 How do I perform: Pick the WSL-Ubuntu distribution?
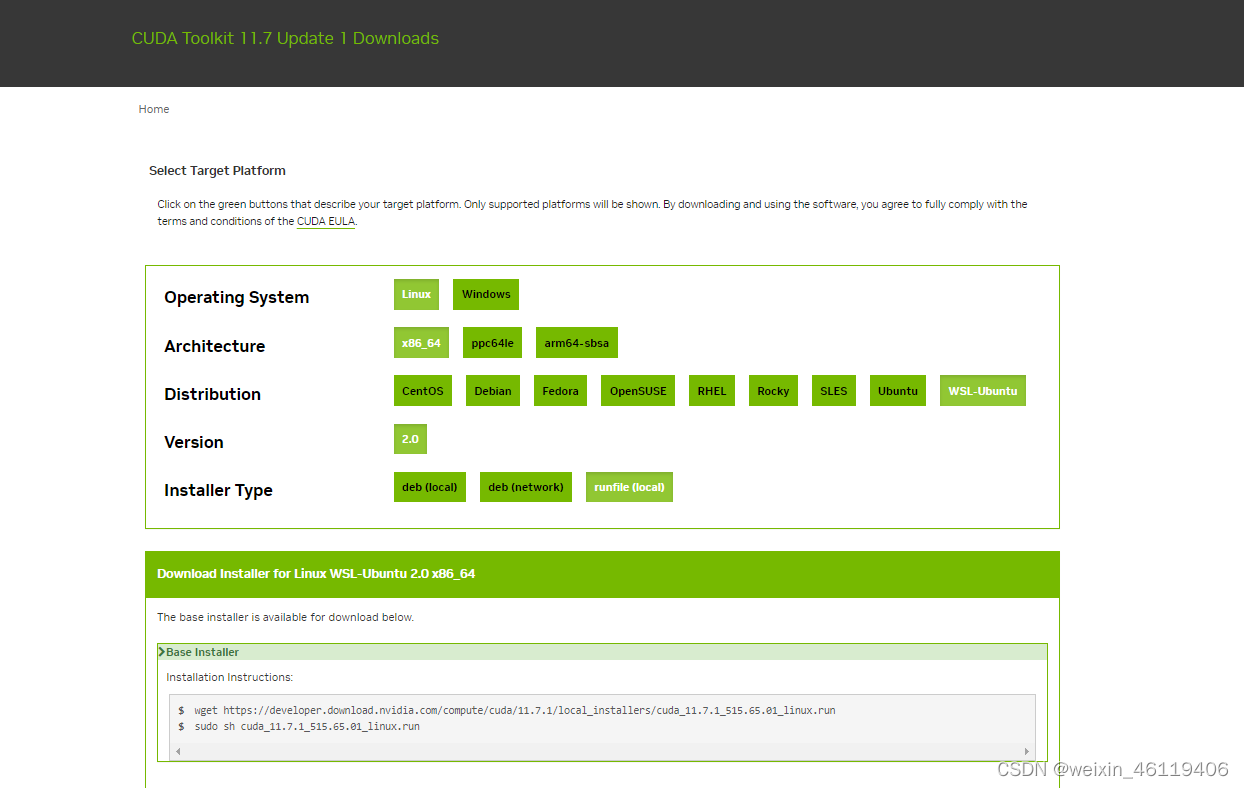pyautogui.click(x=983, y=391)
